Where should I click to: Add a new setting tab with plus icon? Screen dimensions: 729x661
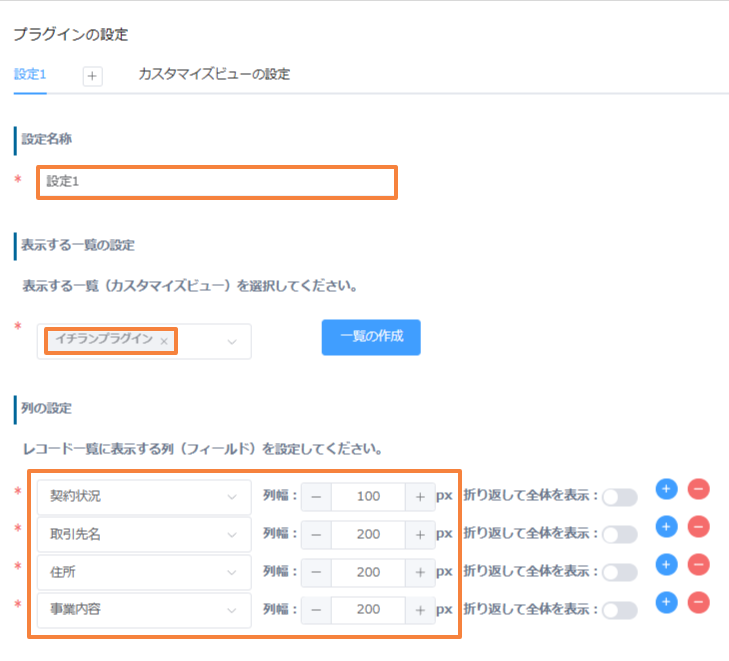click(x=93, y=76)
